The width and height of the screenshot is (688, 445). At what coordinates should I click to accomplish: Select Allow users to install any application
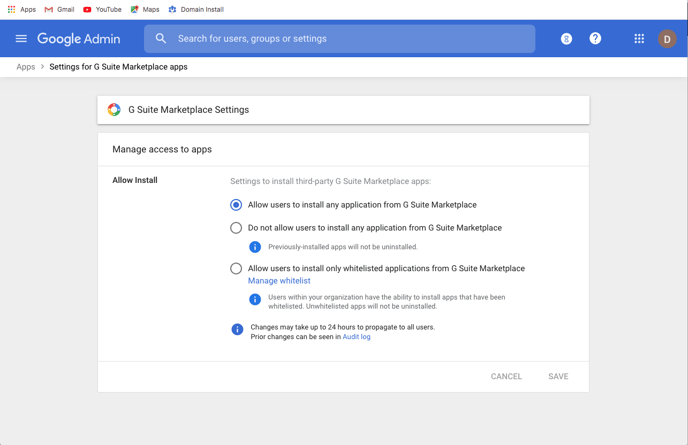pyautogui.click(x=236, y=205)
